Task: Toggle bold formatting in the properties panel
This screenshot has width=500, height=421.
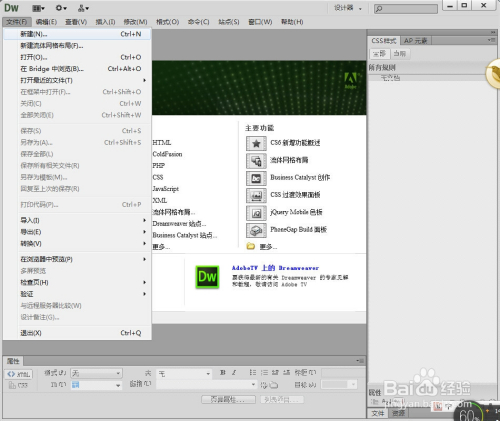Action: point(223,373)
